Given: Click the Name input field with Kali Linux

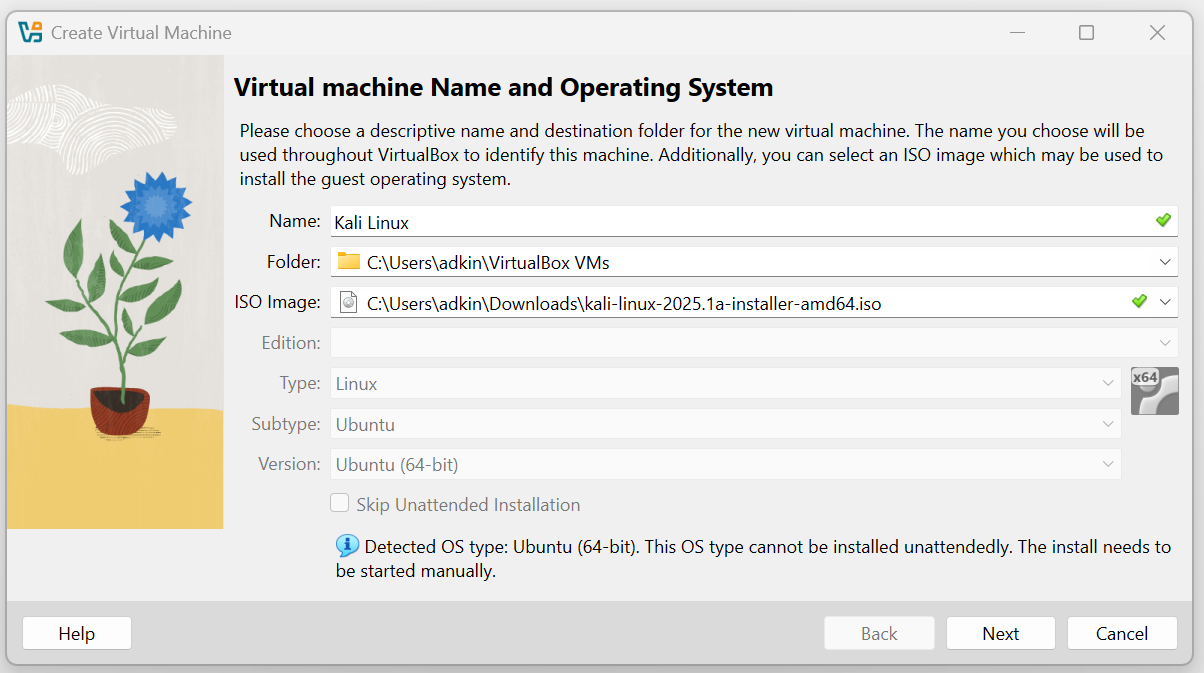Looking at the screenshot, I should [x=754, y=221].
